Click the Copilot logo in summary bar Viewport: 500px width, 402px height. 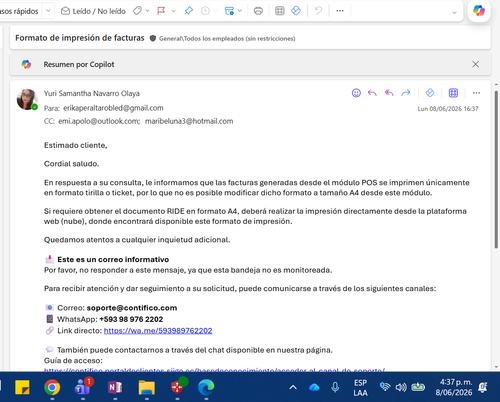(26, 64)
